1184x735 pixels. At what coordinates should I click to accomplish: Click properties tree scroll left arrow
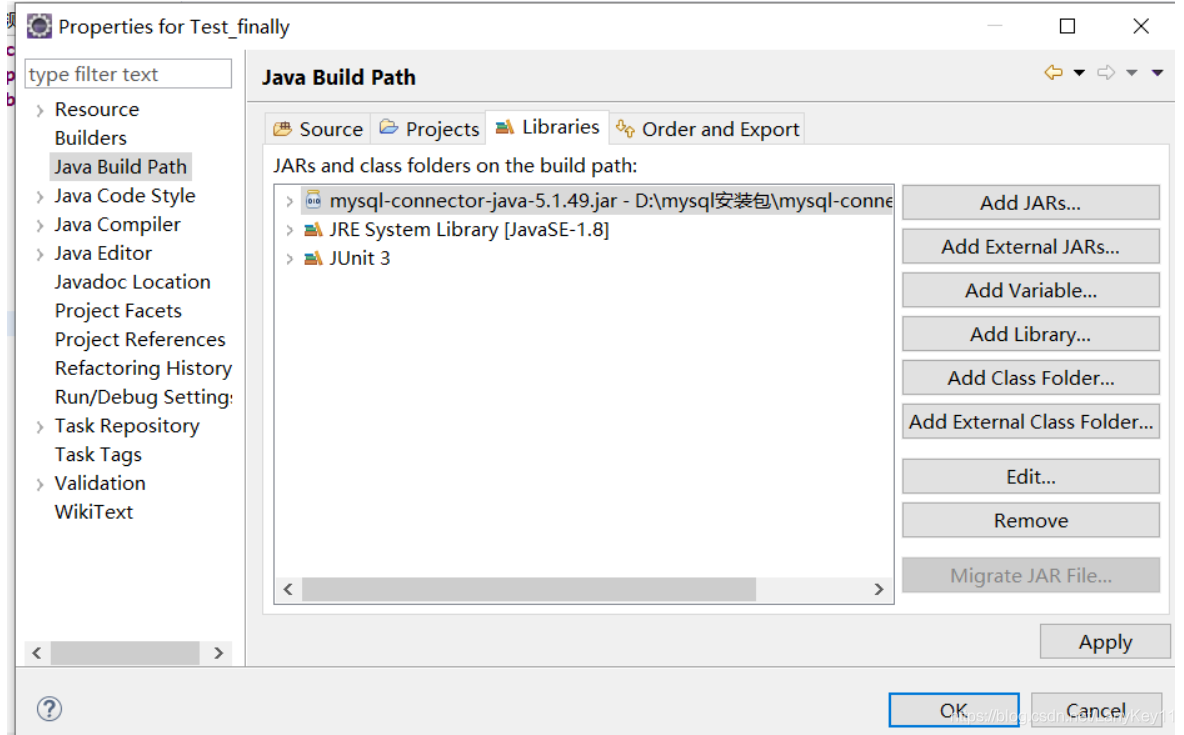tap(36, 653)
